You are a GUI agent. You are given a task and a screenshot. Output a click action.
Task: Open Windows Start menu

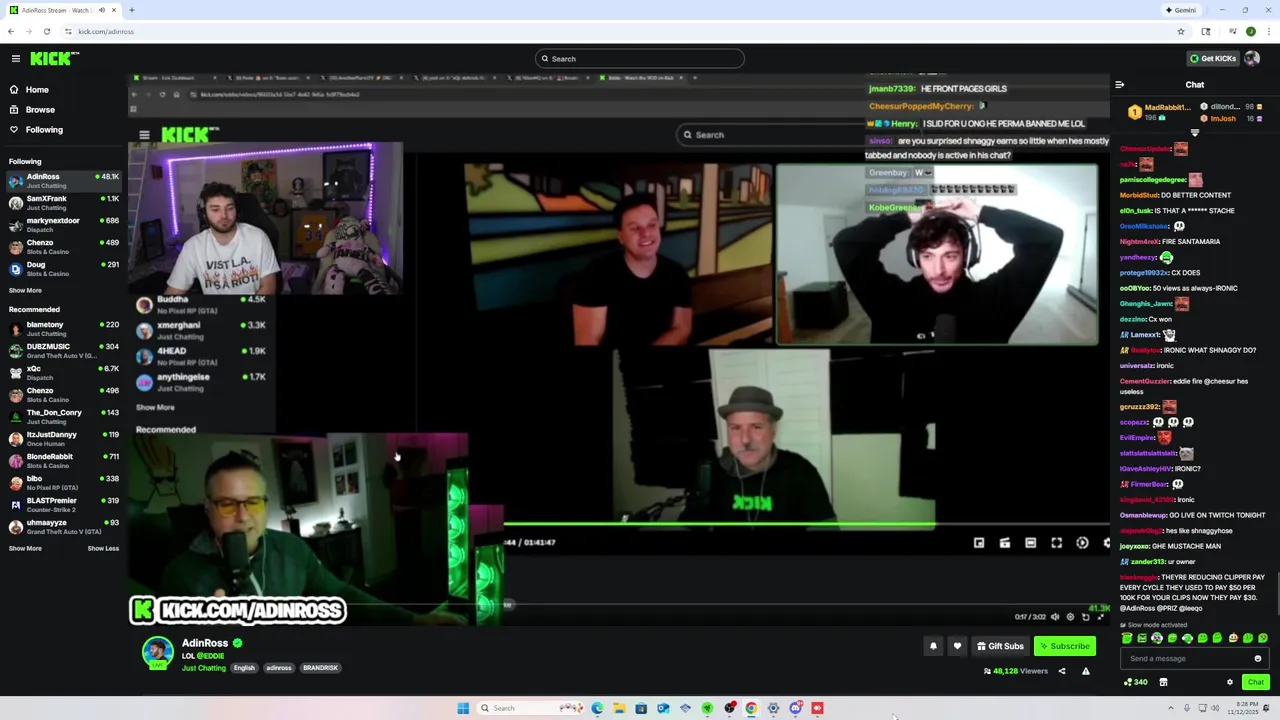463,708
